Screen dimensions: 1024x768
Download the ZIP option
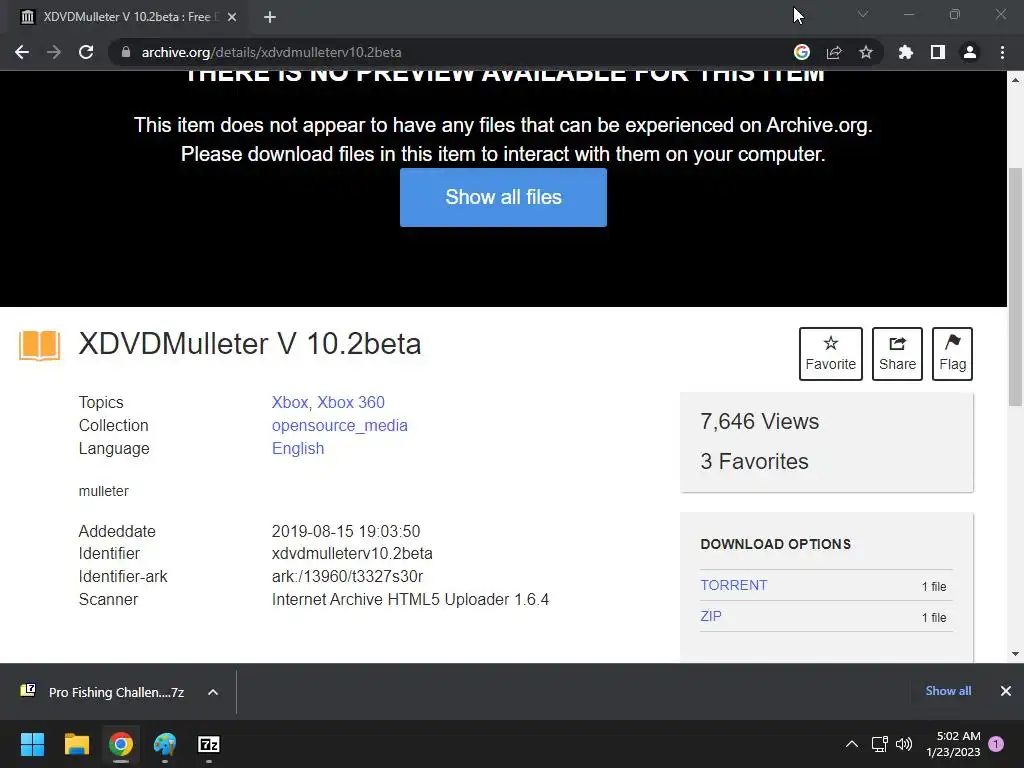[x=711, y=616]
